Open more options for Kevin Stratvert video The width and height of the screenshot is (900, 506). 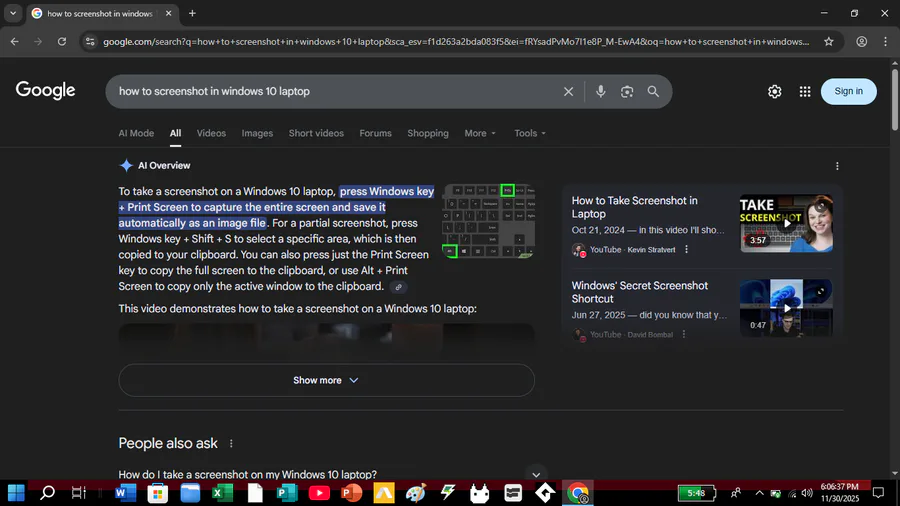[x=686, y=250]
